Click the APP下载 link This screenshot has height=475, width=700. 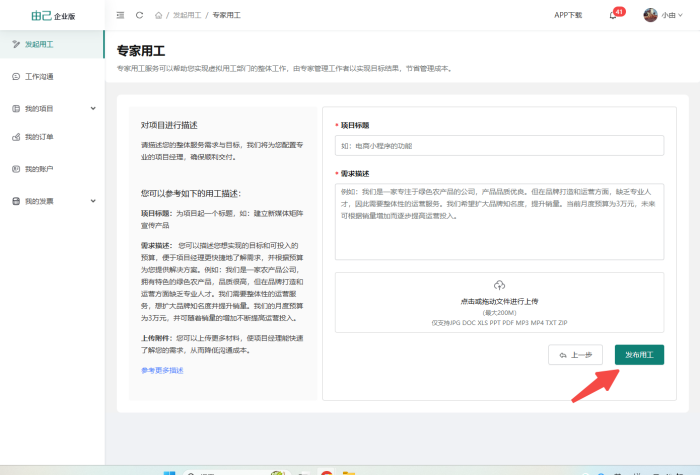click(x=568, y=15)
